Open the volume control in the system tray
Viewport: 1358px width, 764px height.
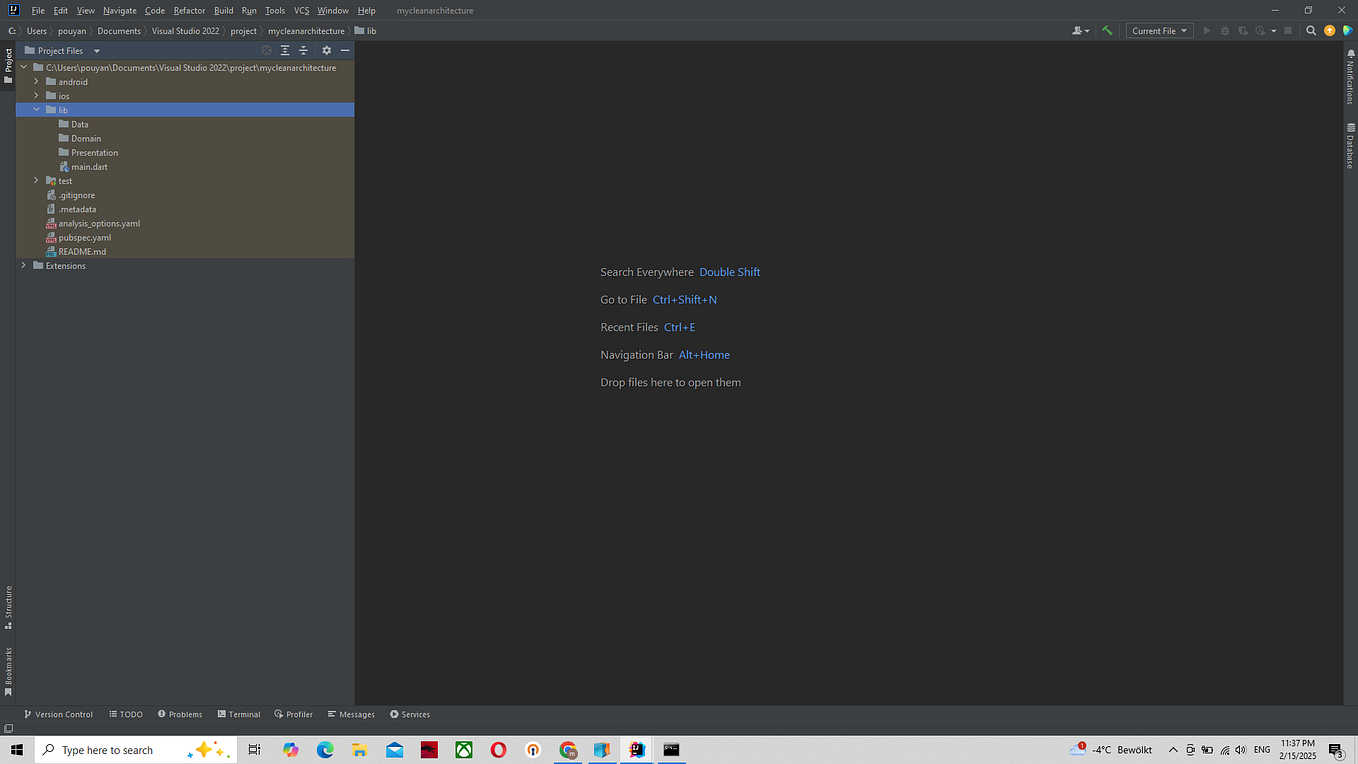(1240, 749)
